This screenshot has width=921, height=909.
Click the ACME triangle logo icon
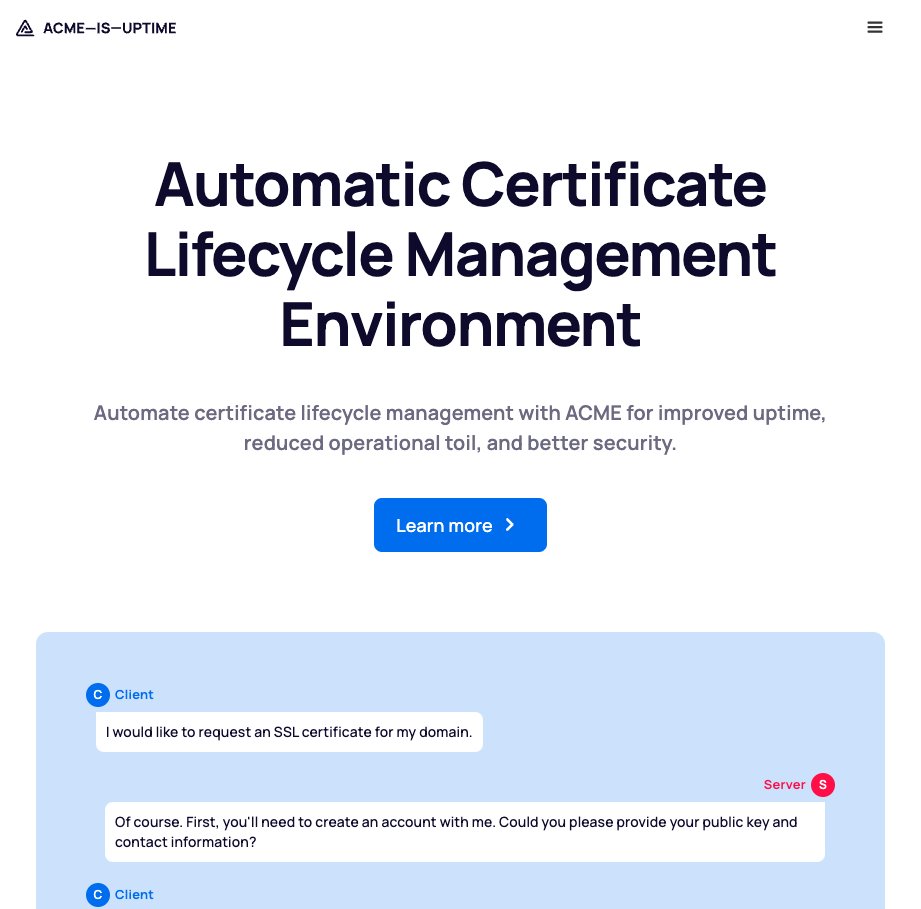[x=25, y=28]
